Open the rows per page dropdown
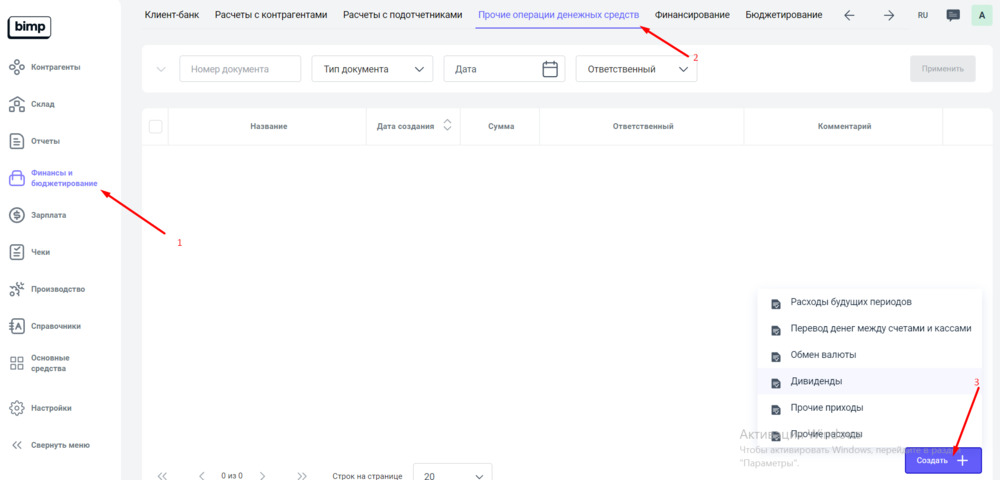Image resolution: width=1000 pixels, height=480 pixels. [x=453, y=476]
